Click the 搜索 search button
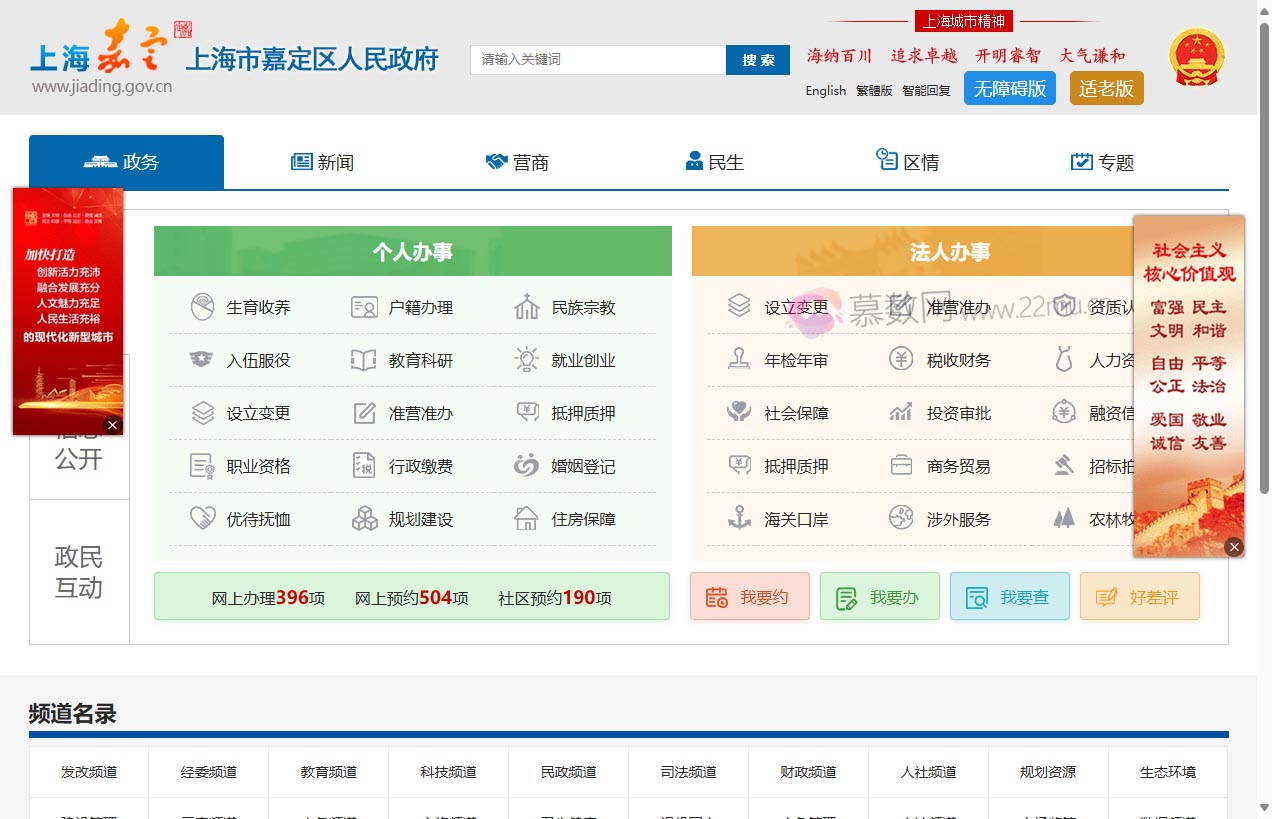Viewport: 1272px width, 819px height. point(757,60)
